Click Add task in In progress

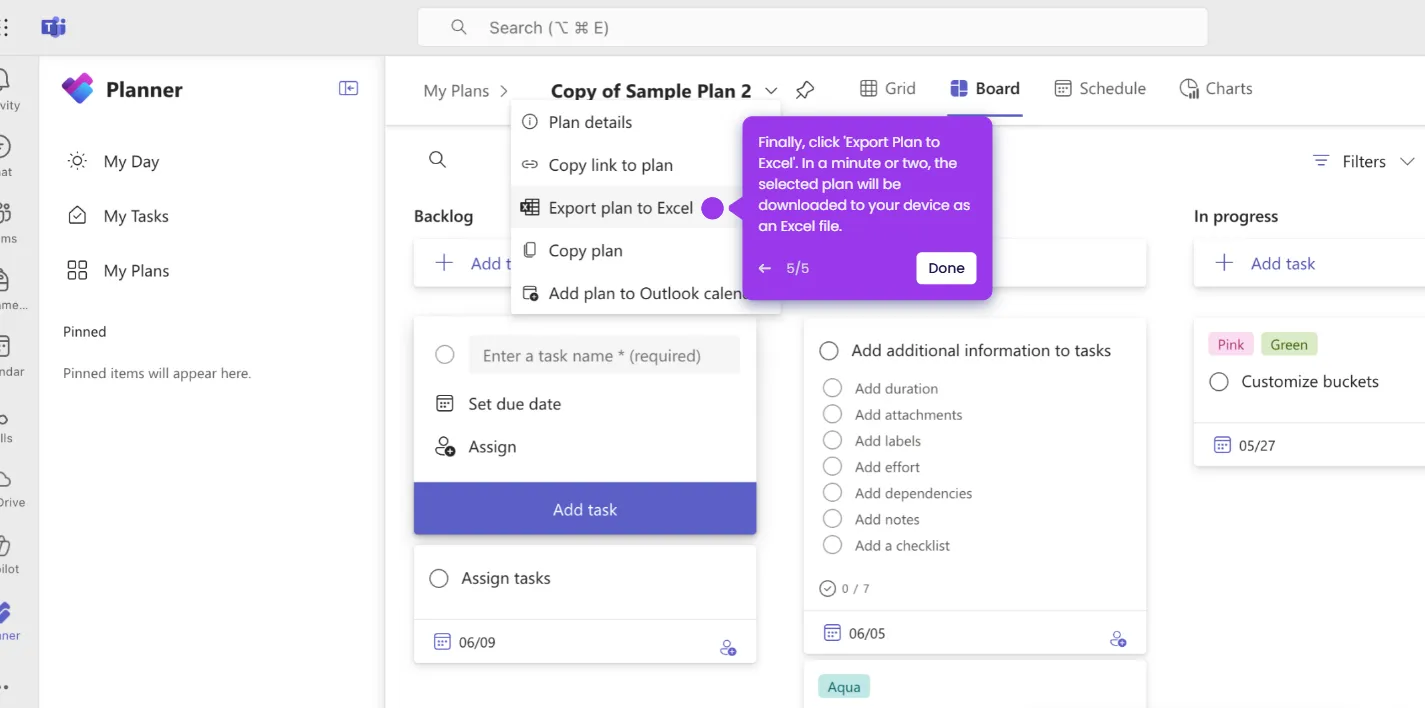1283,263
